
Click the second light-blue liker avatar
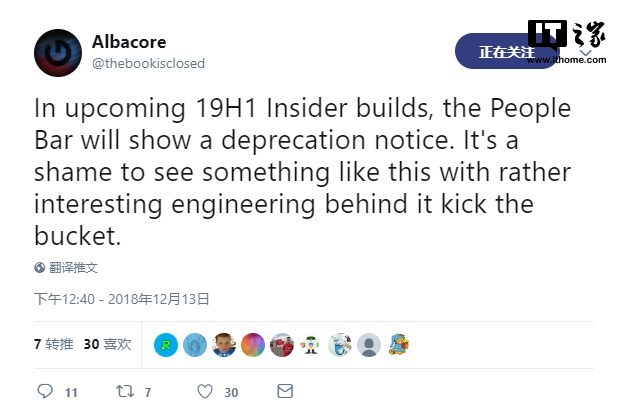[x=195, y=345]
